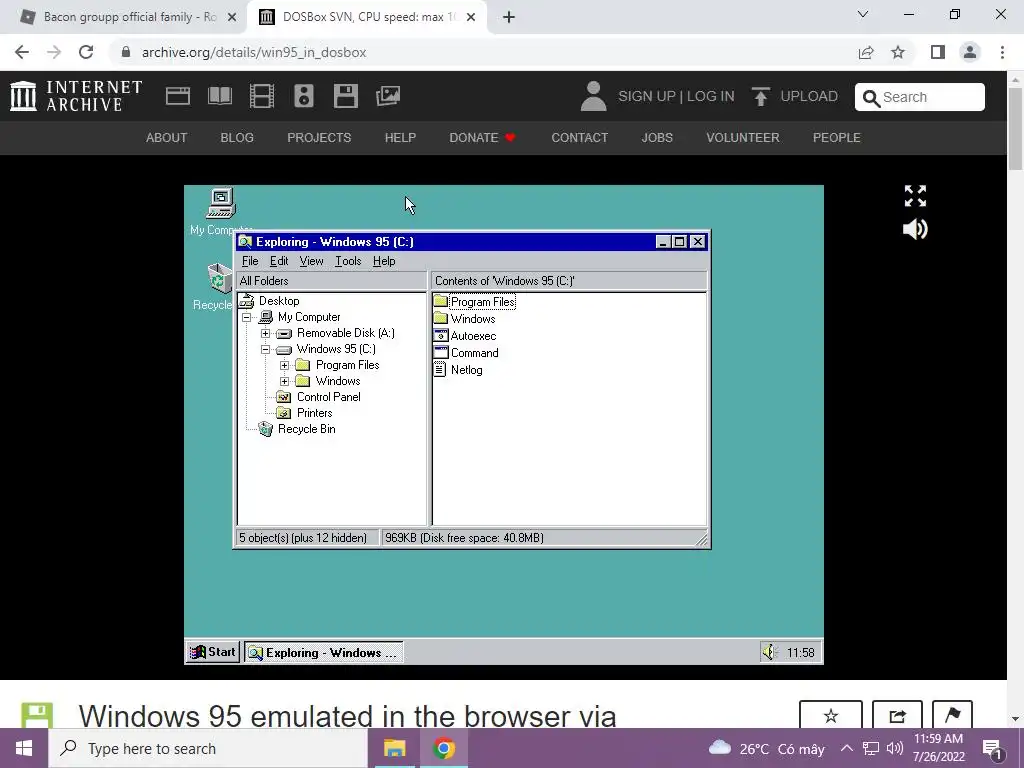Open the BLOG navigation item
Viewport: 1024px width, 768px height.
(x=237, y=138)
